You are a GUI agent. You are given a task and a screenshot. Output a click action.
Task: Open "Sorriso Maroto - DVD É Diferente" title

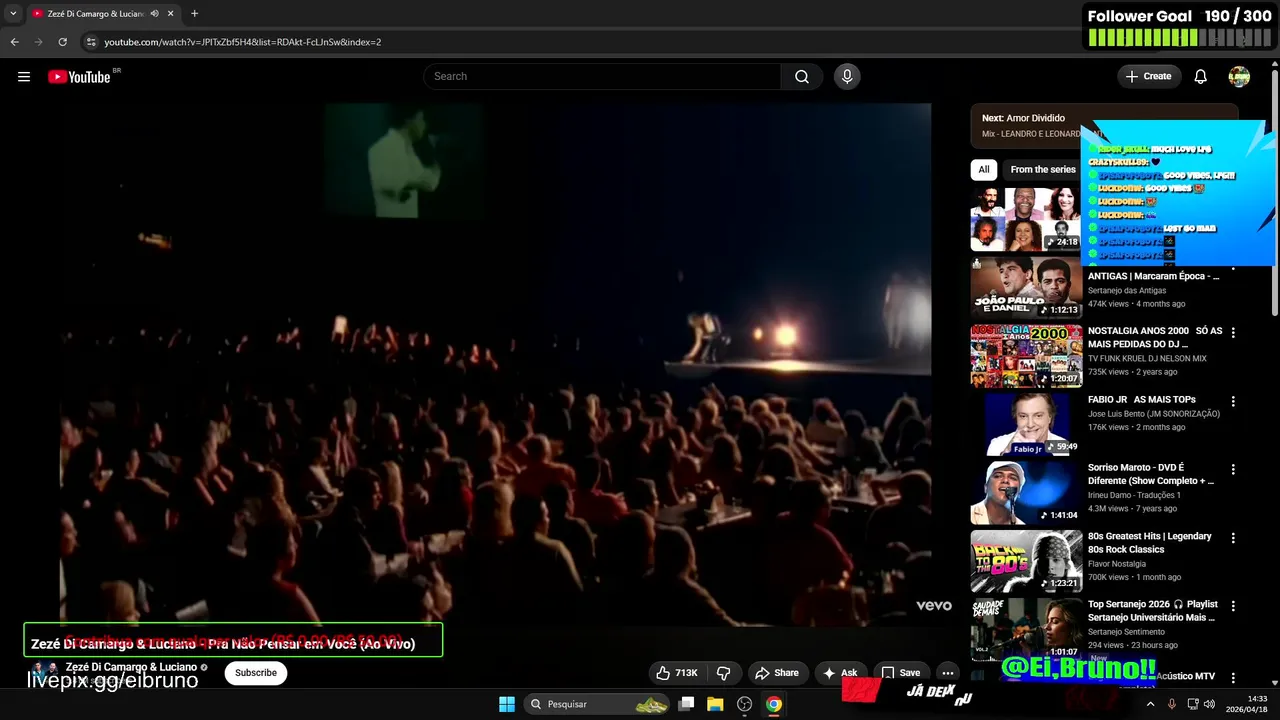coord(1150,474)
